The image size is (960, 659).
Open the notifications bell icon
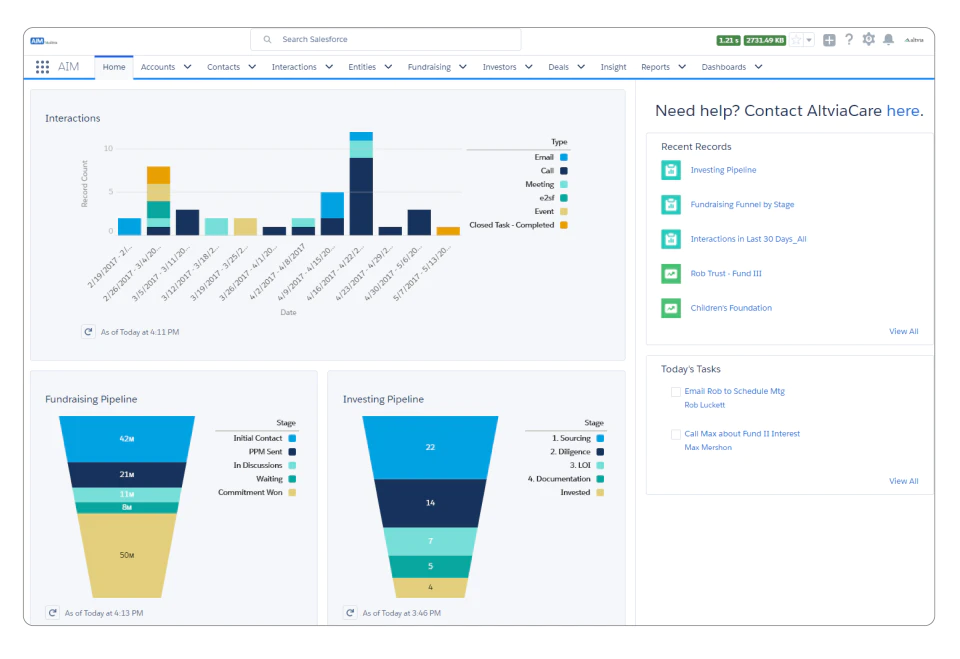[x=888, y=40]
